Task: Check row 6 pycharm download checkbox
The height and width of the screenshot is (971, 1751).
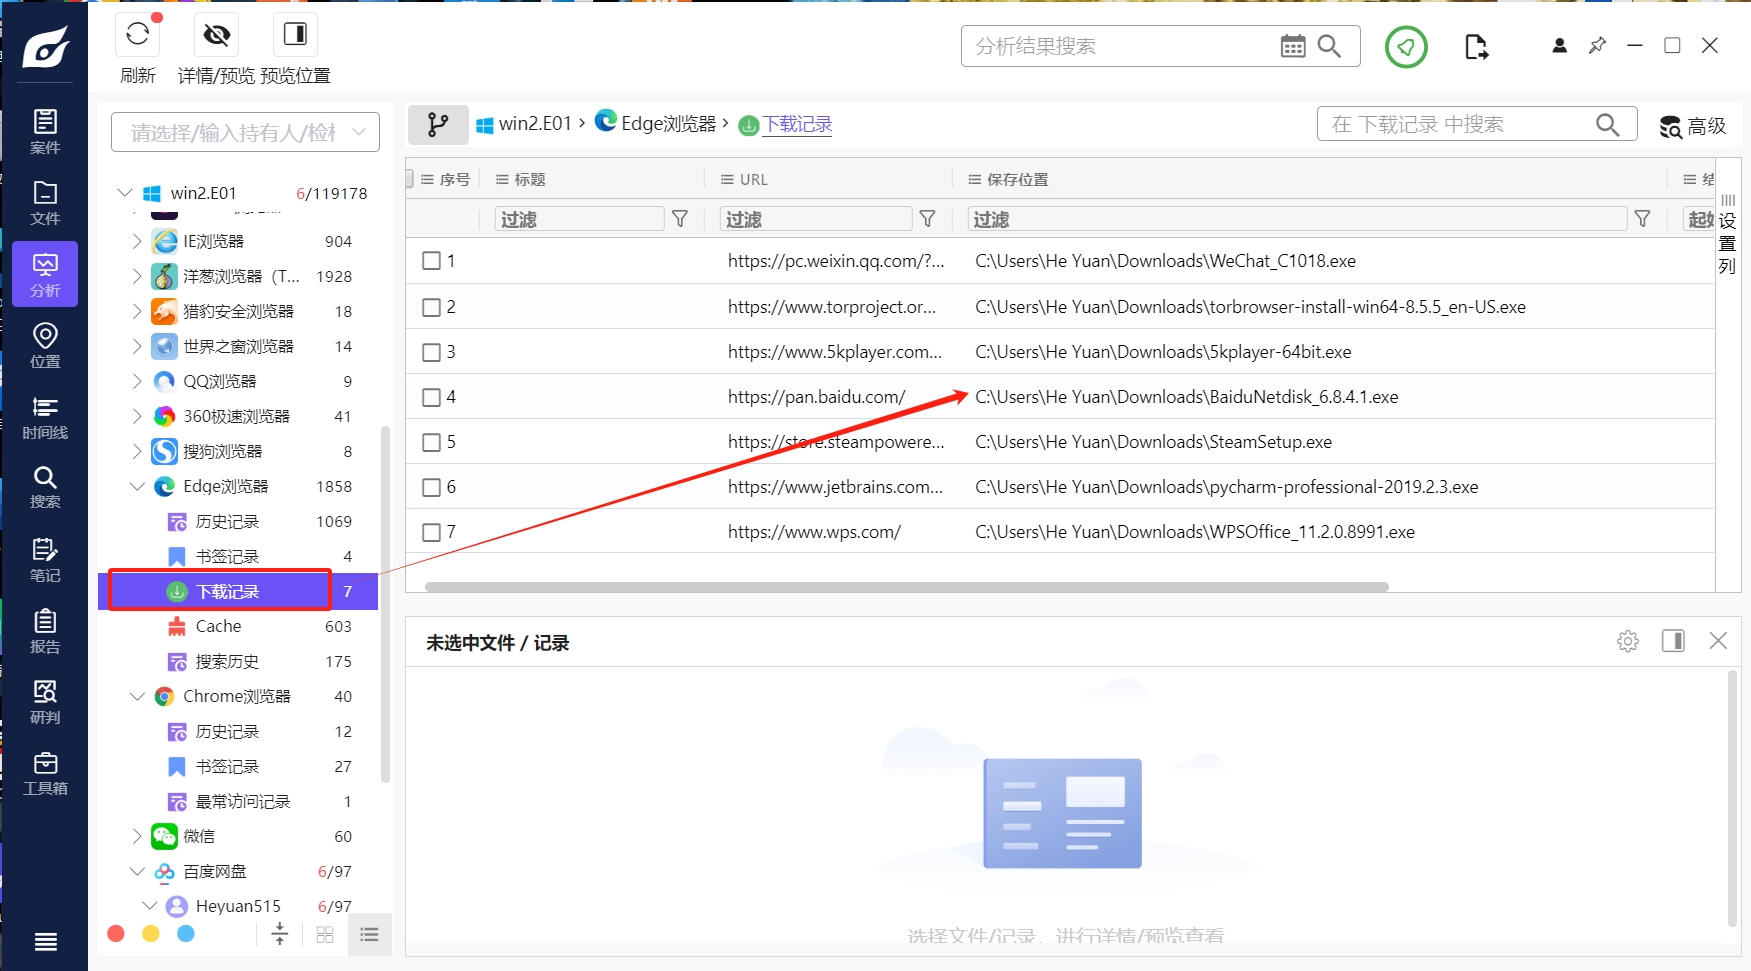Action: click(431, 487)
